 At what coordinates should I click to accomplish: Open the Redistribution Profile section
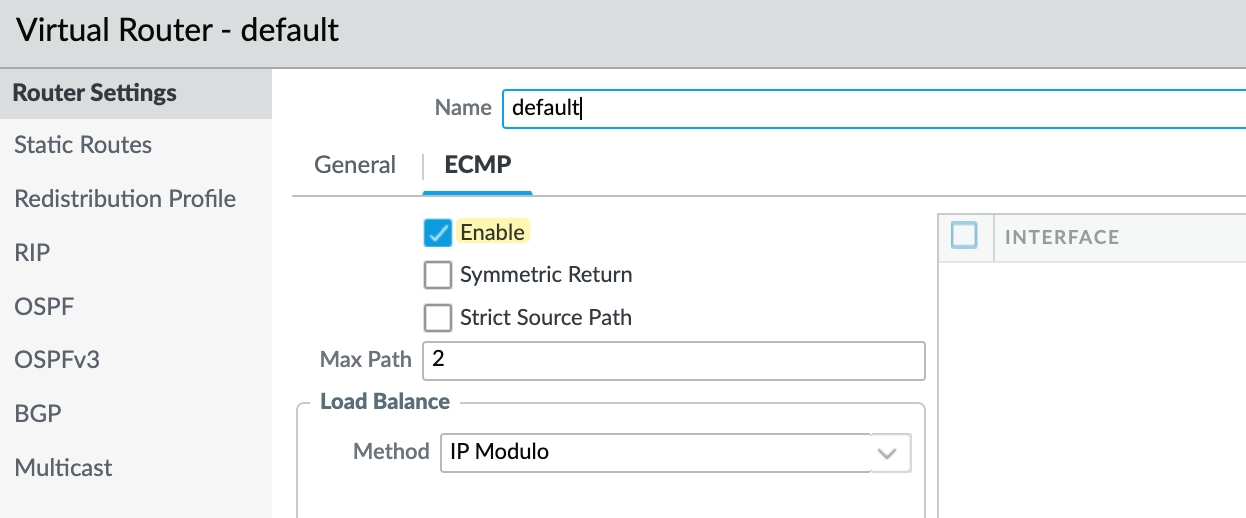point(125,199)
